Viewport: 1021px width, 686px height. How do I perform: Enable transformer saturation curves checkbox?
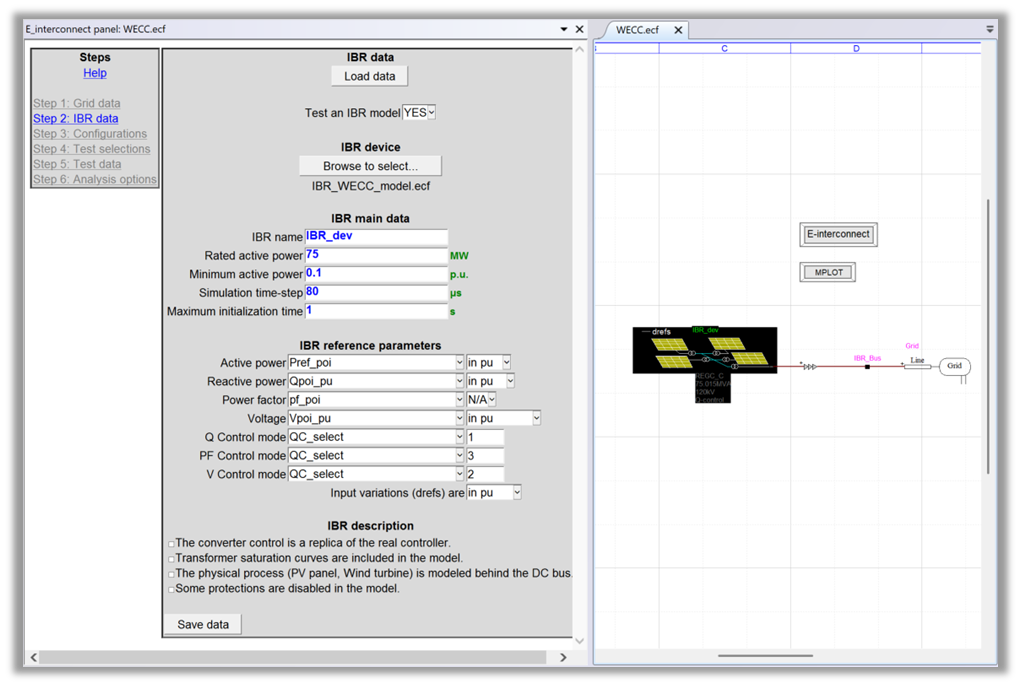tap(171, 559)
